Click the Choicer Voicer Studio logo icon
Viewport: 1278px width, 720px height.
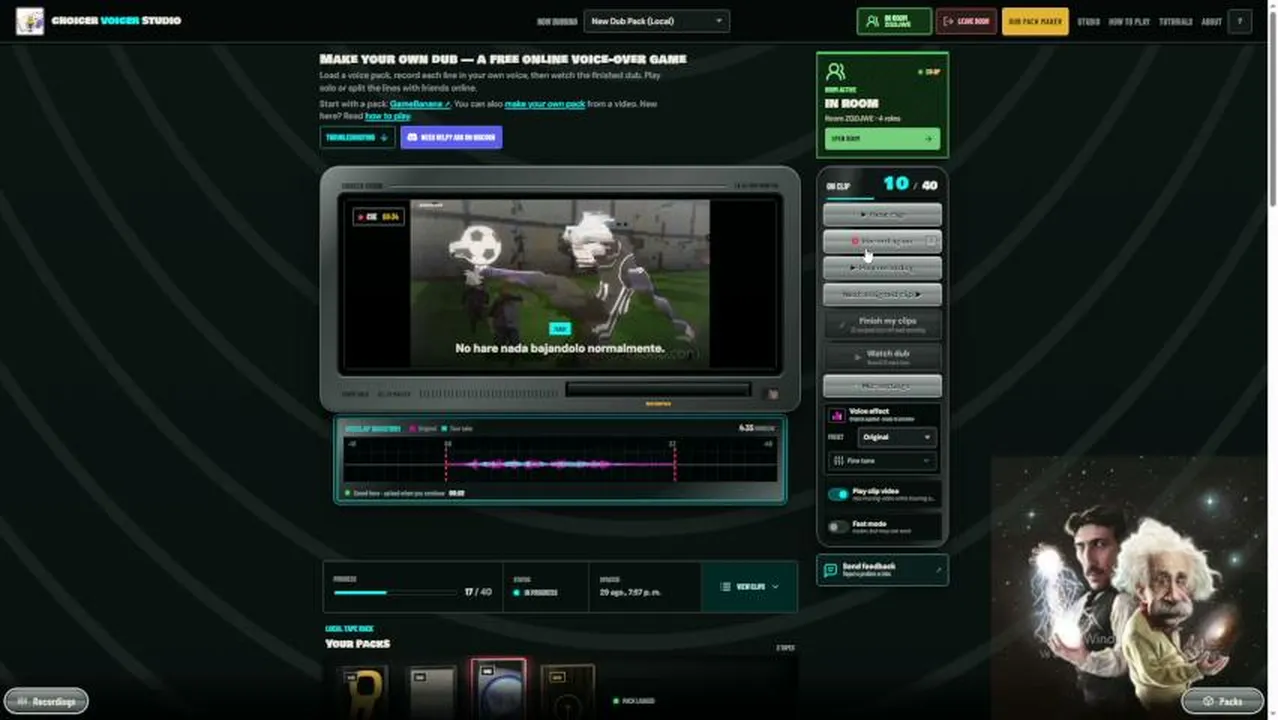pyautogui.click(x=30, y=21)
